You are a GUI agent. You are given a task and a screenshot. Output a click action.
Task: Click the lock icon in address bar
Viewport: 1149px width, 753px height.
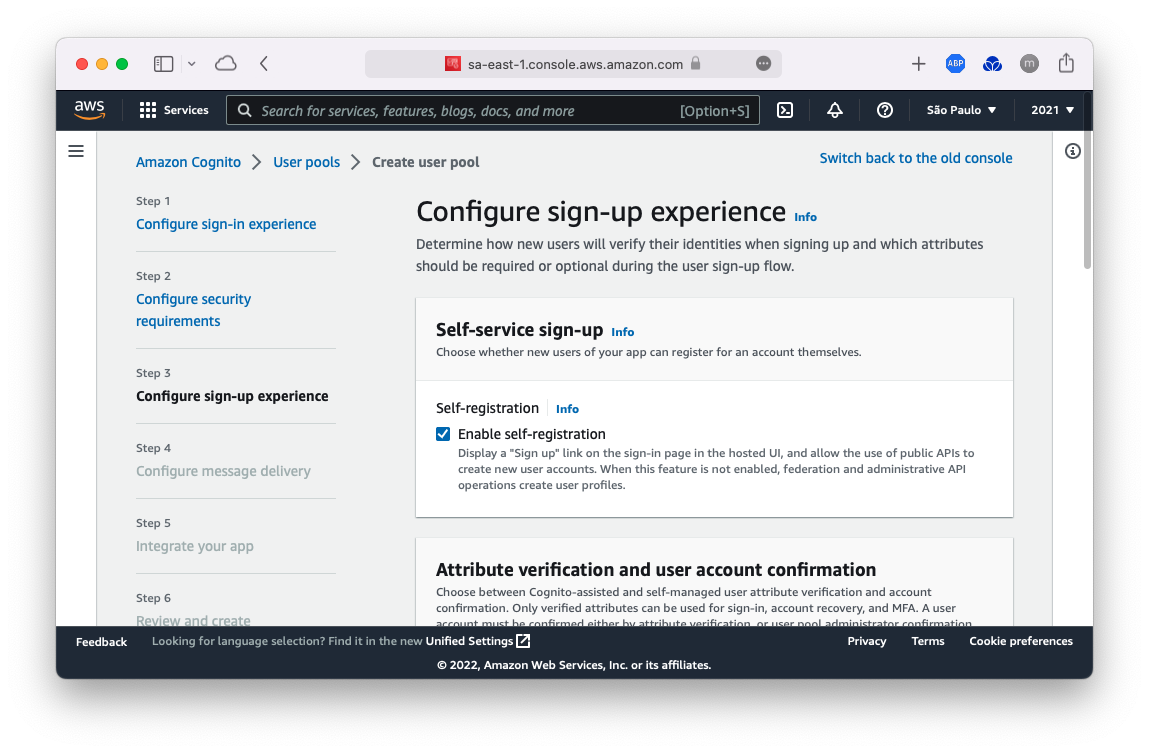click(695, 63)
